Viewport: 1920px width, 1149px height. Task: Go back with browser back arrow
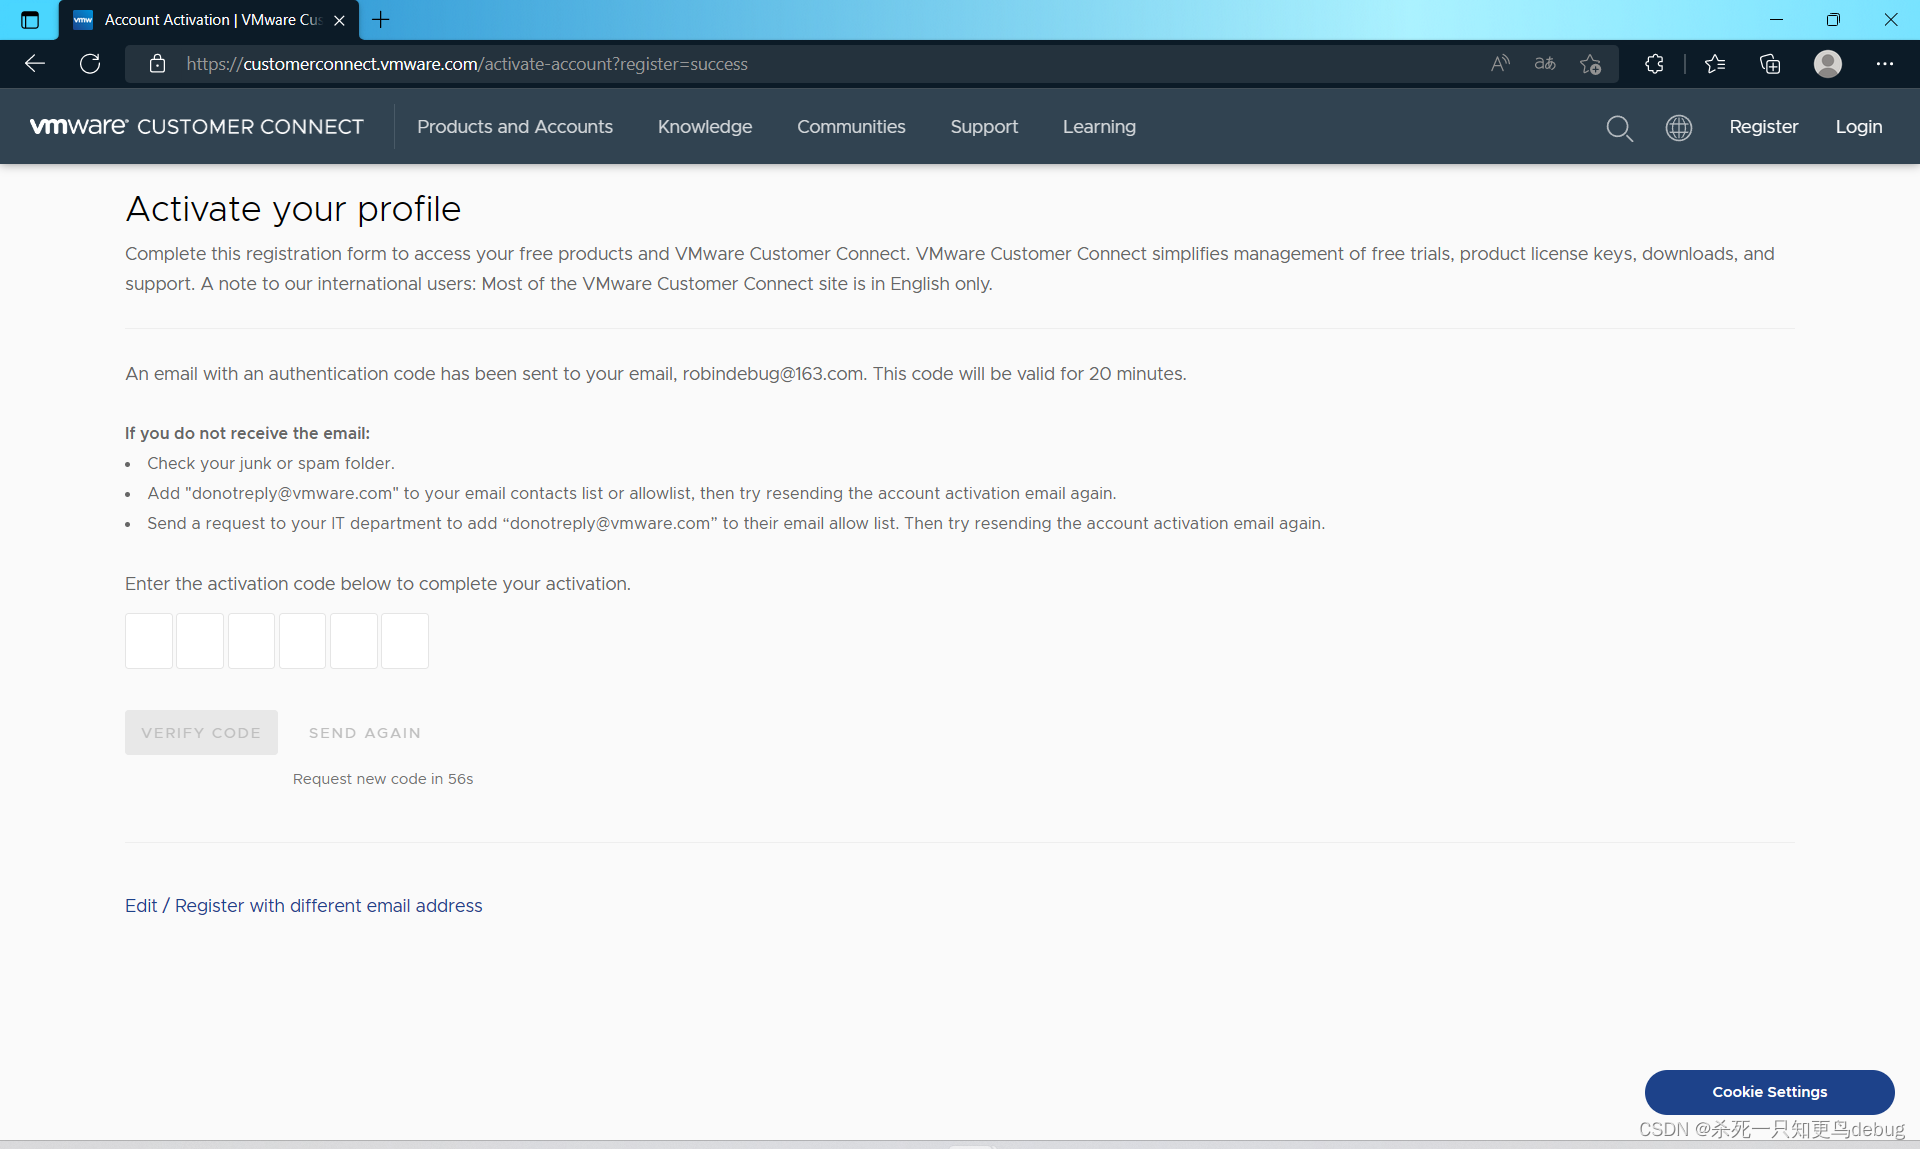click(35, 64)
